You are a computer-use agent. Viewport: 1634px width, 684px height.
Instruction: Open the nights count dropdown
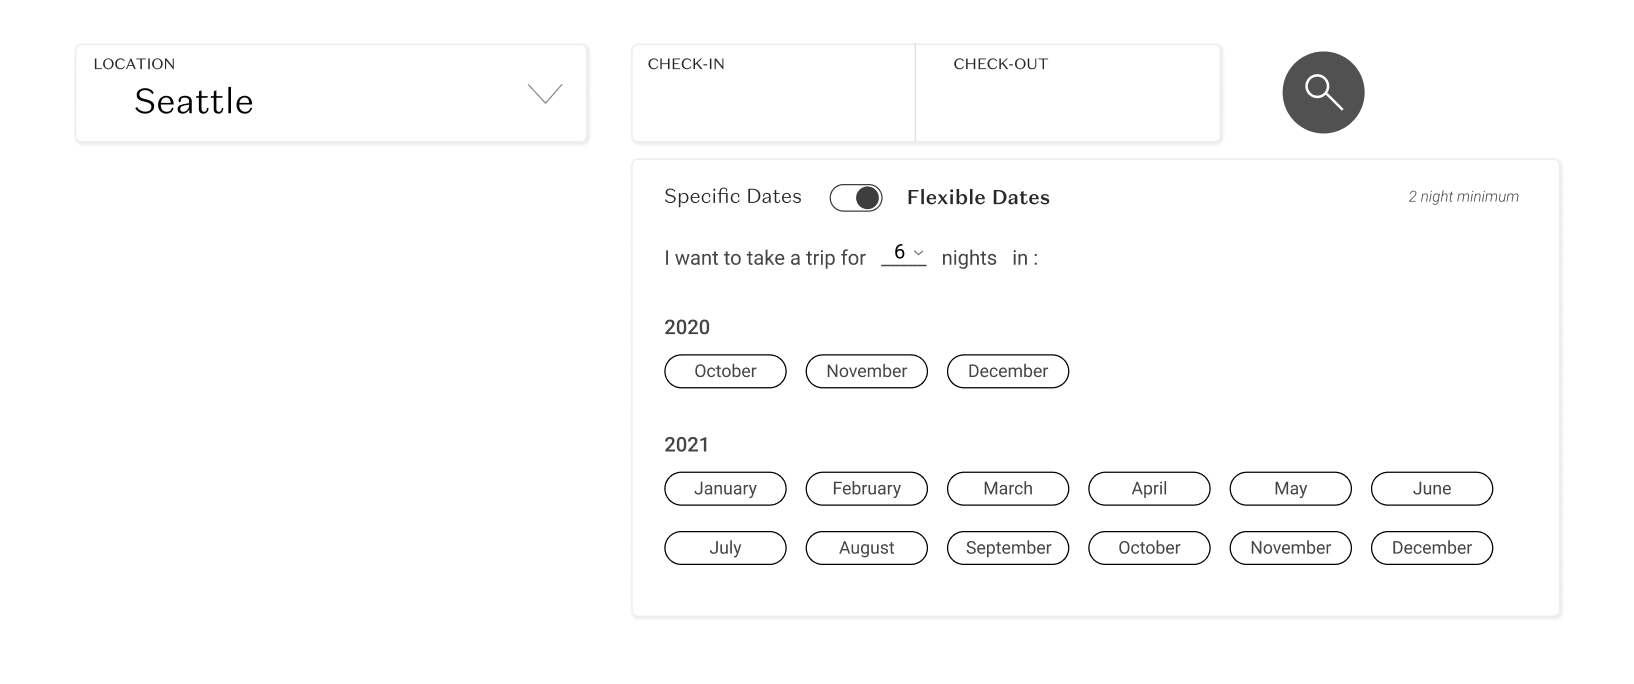click(904, 254)
